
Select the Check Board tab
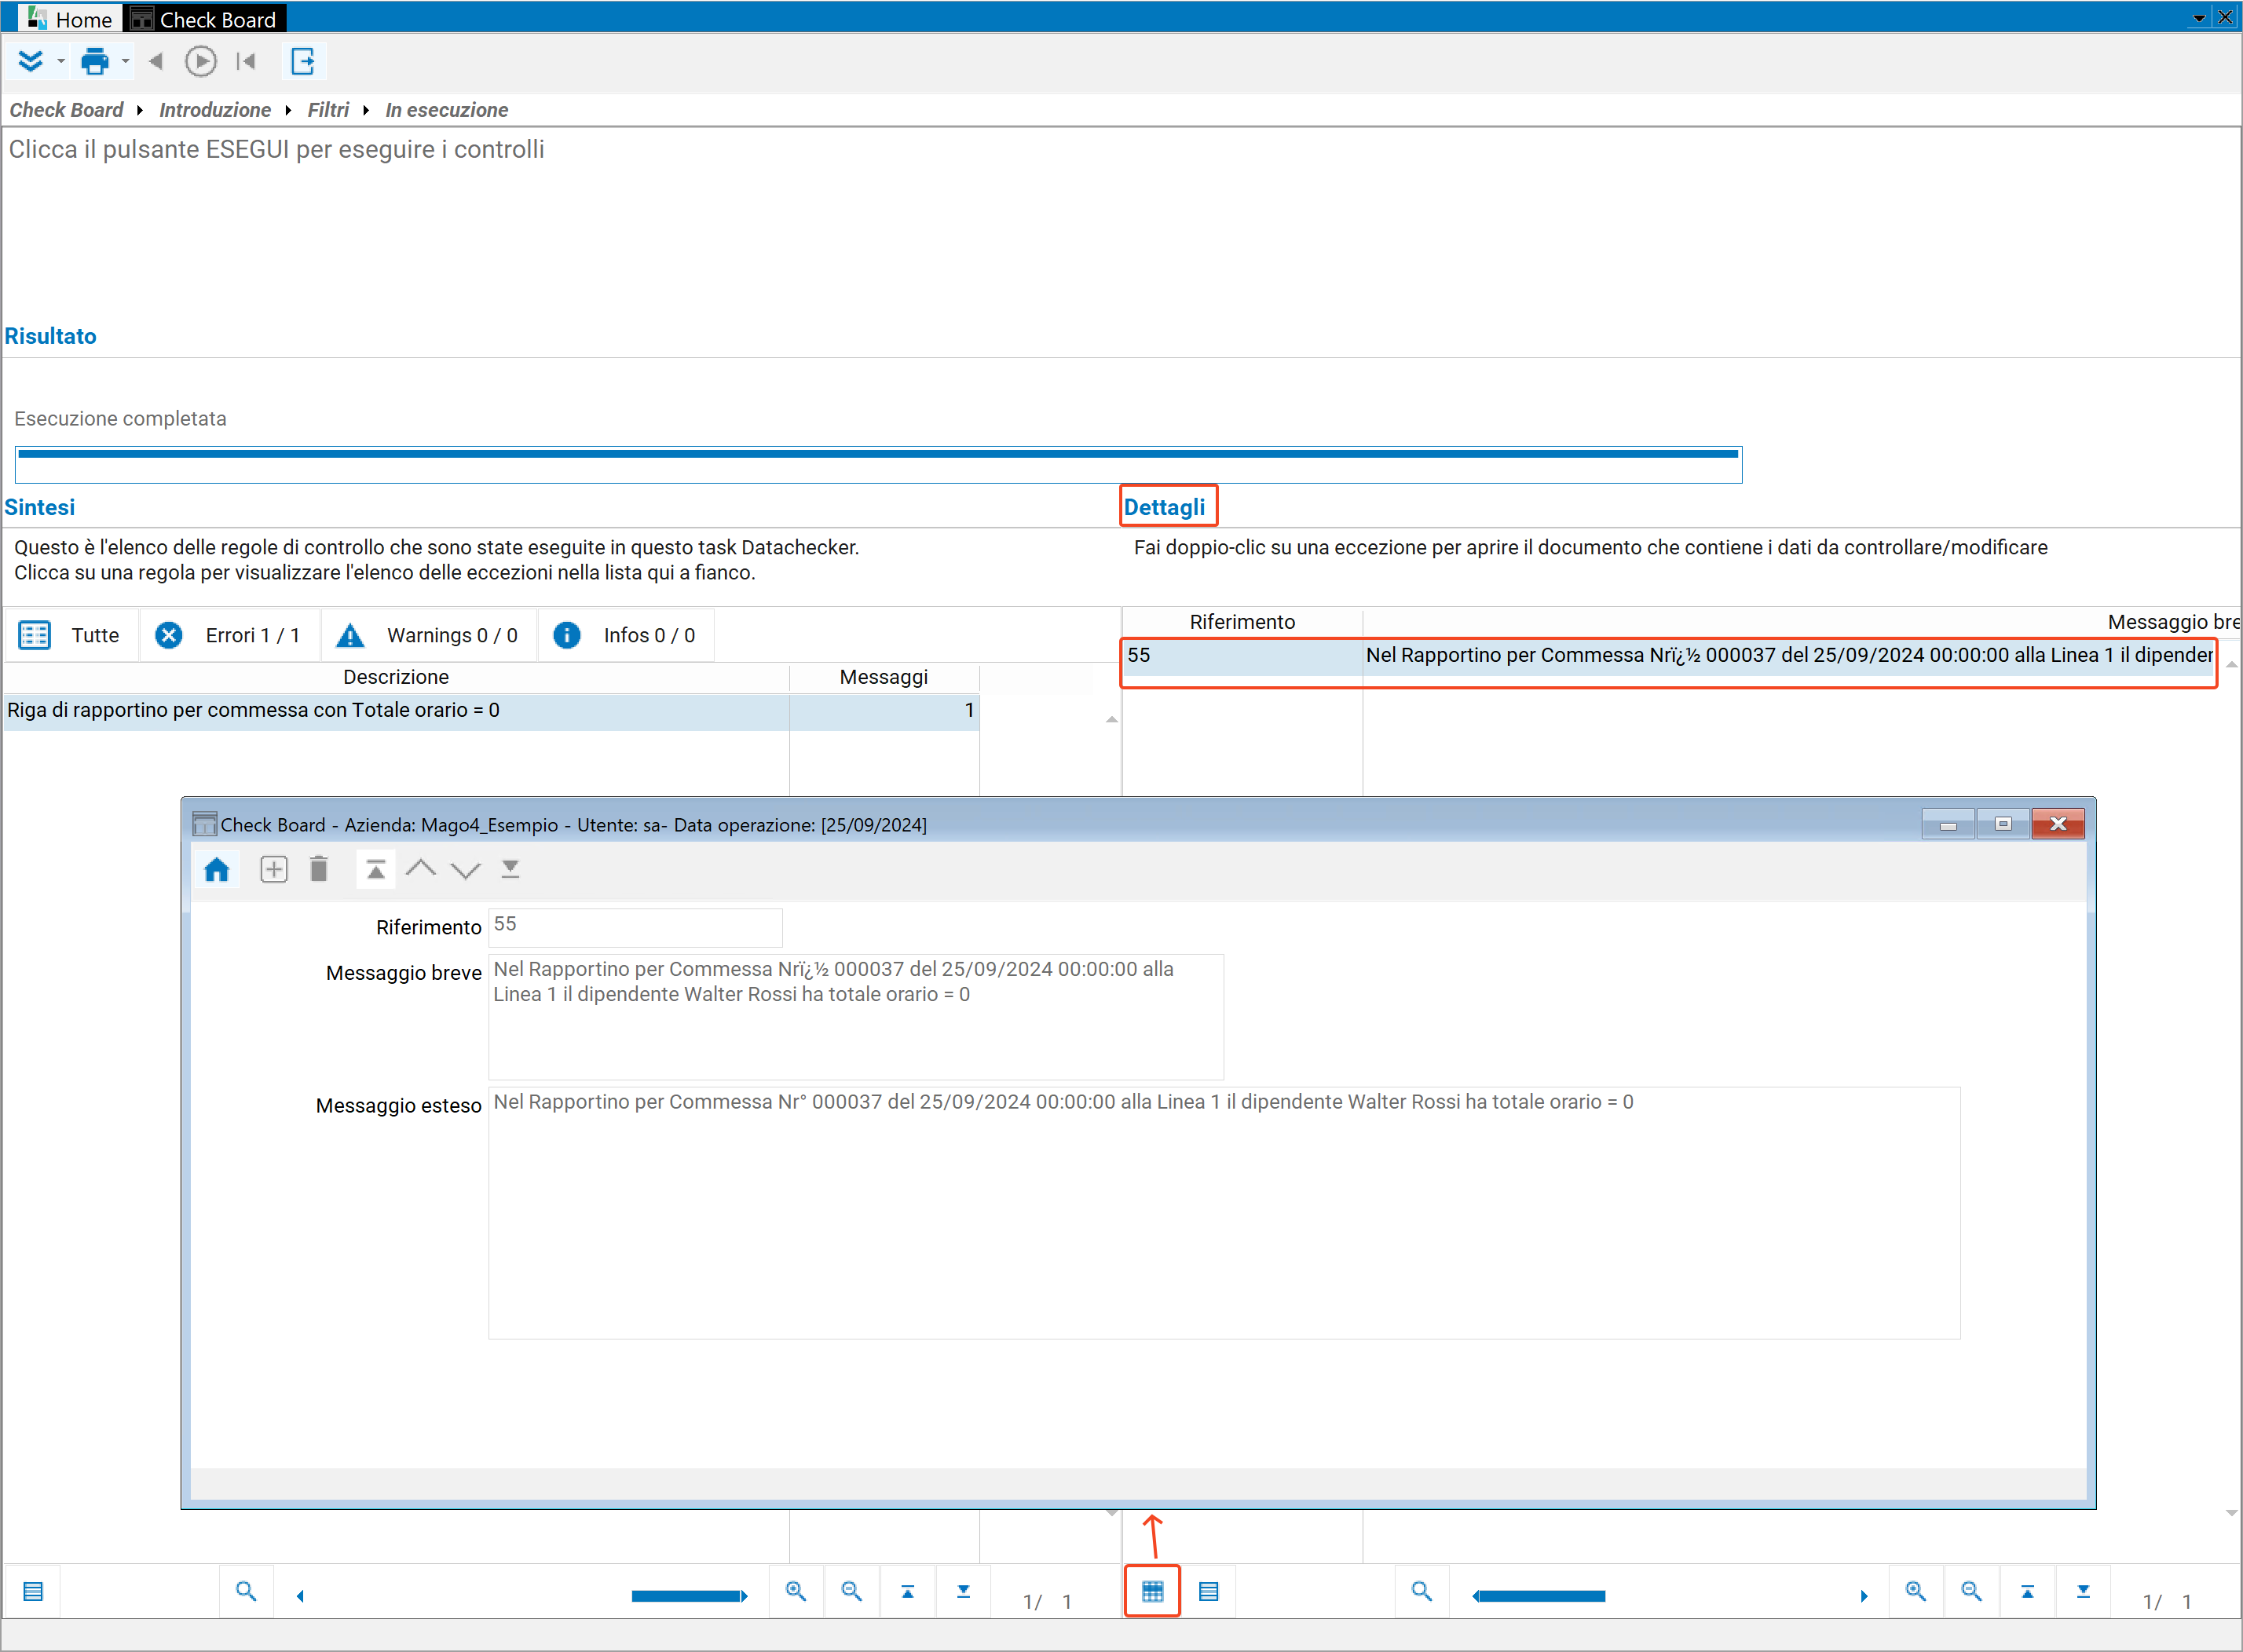(206, 19)
